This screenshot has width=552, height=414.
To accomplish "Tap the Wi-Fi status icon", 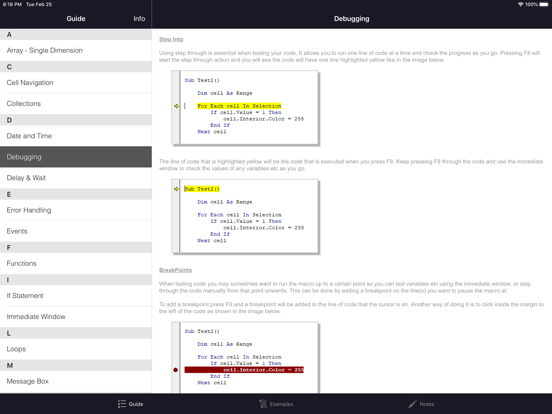I will coord(520,4).
